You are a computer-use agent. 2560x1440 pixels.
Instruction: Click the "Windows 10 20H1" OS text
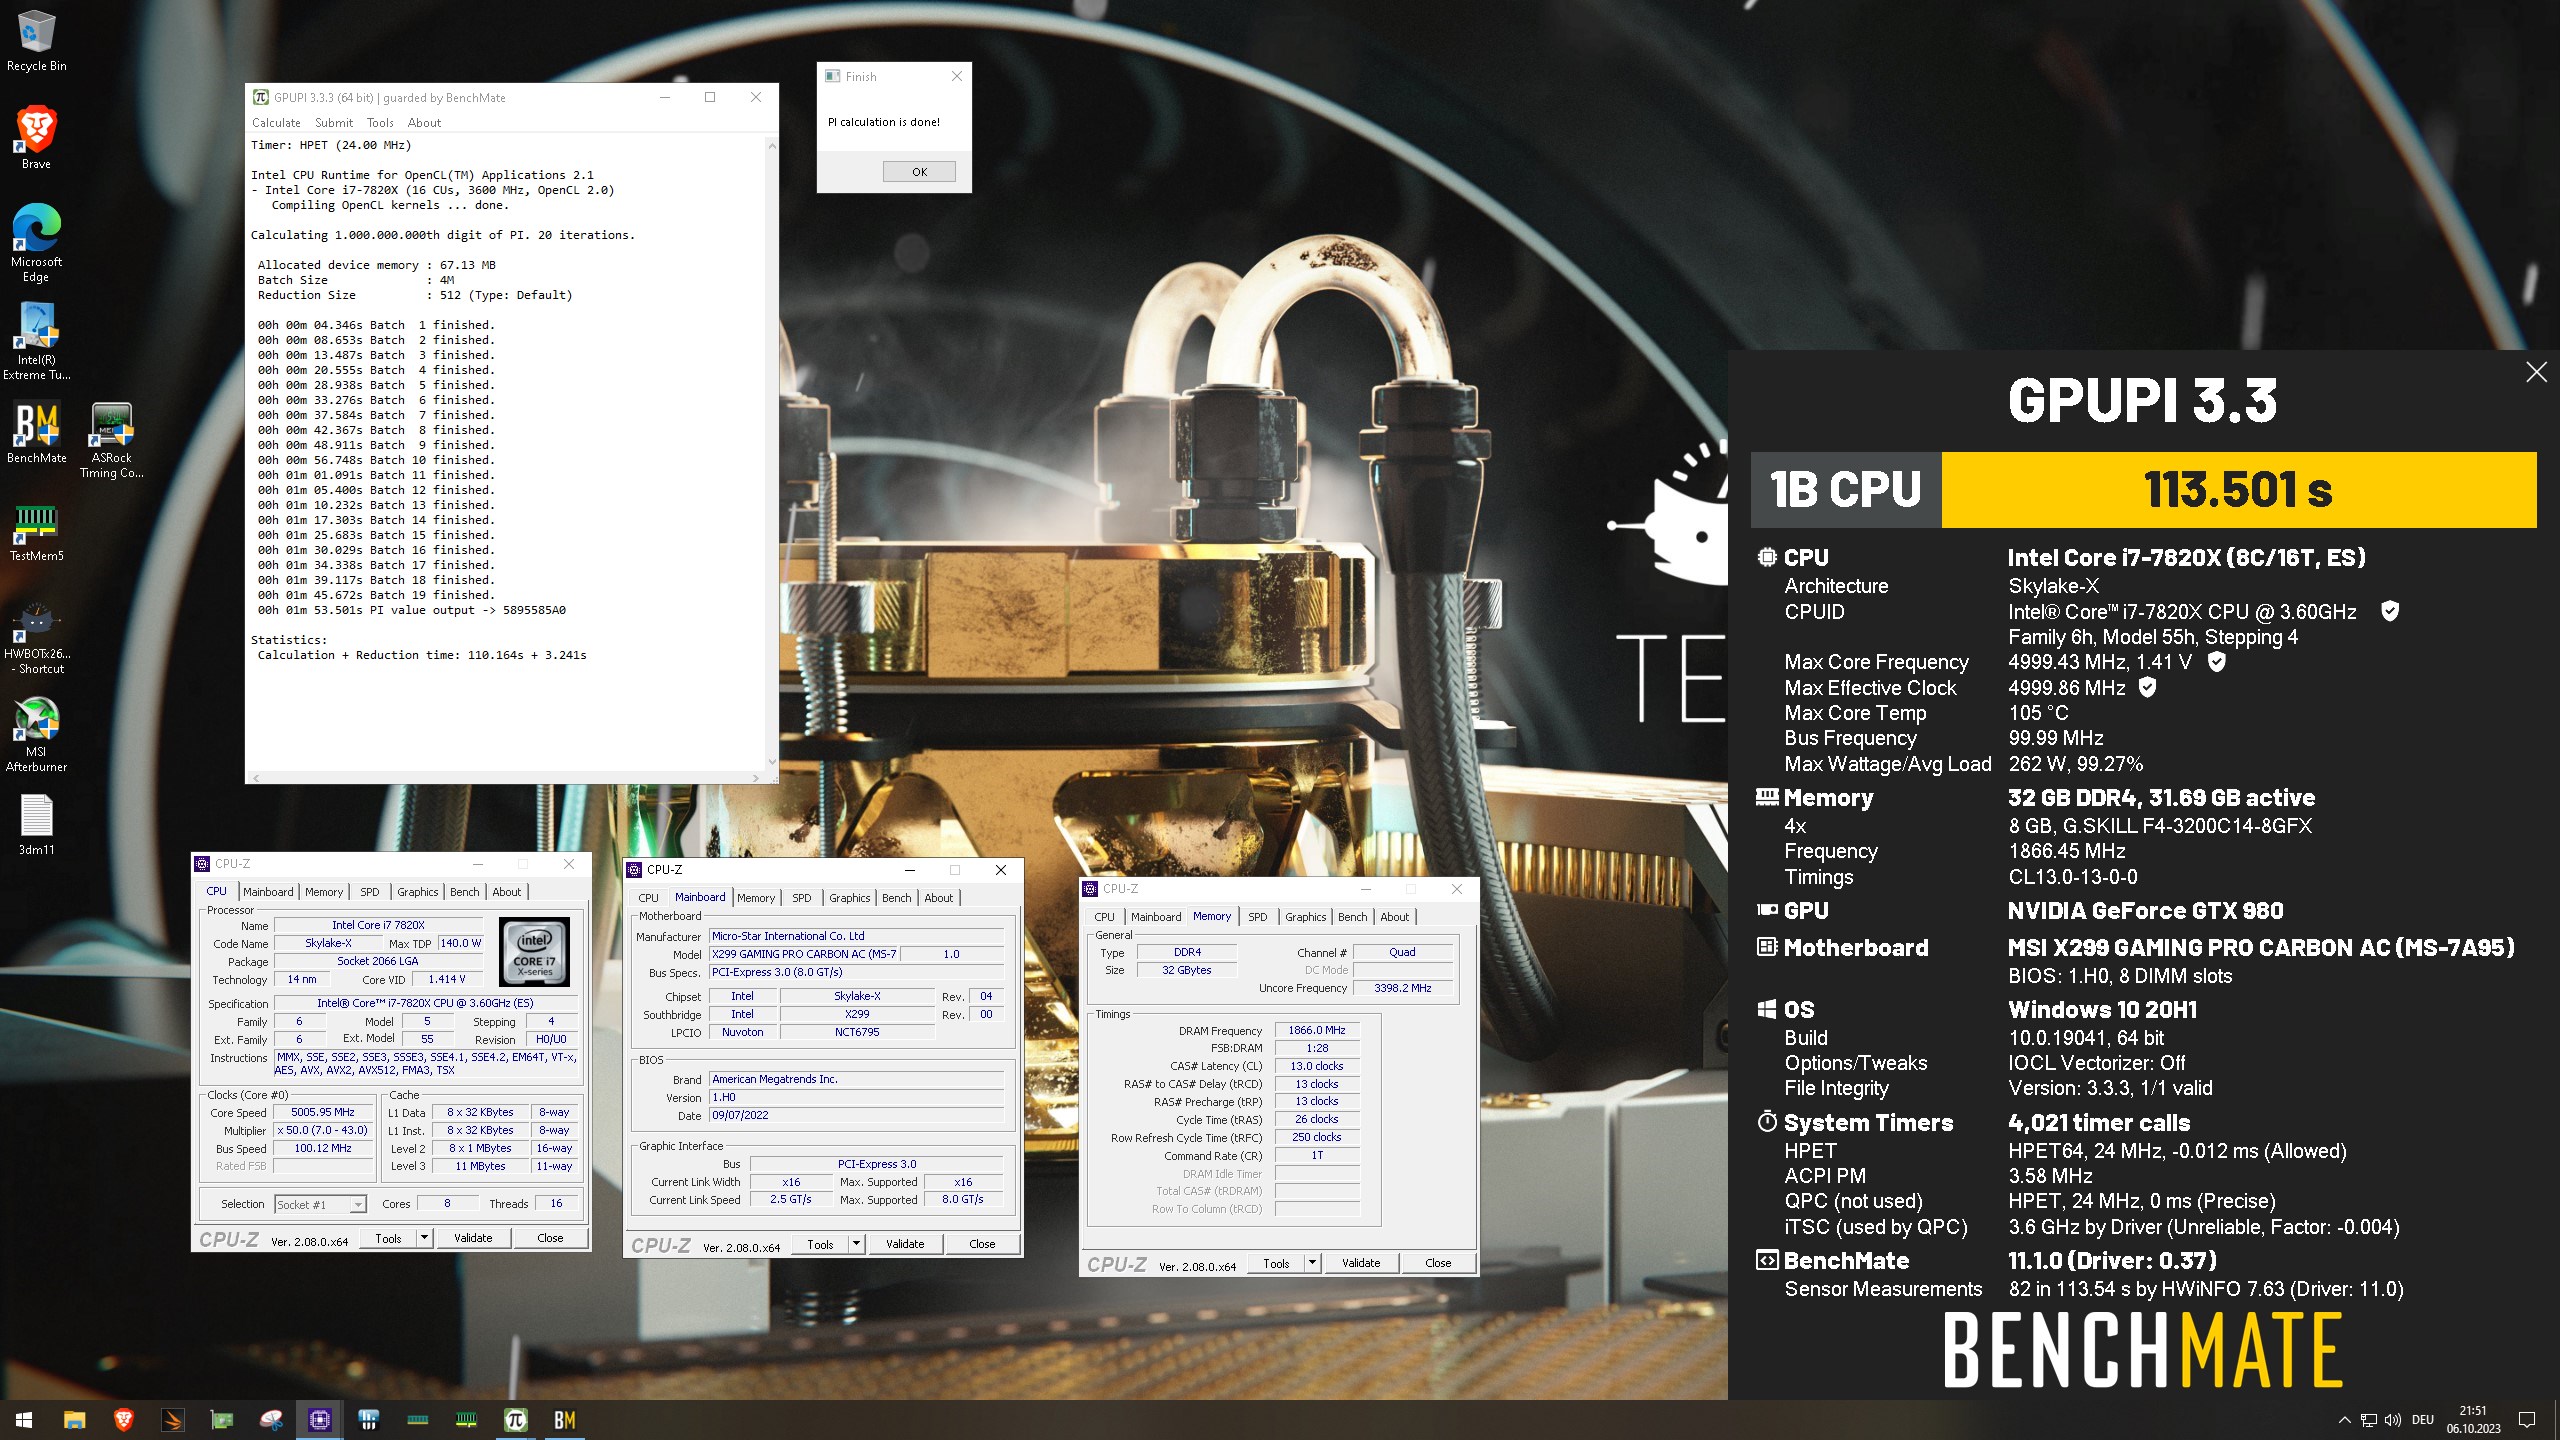(x=2102, y=1010)
